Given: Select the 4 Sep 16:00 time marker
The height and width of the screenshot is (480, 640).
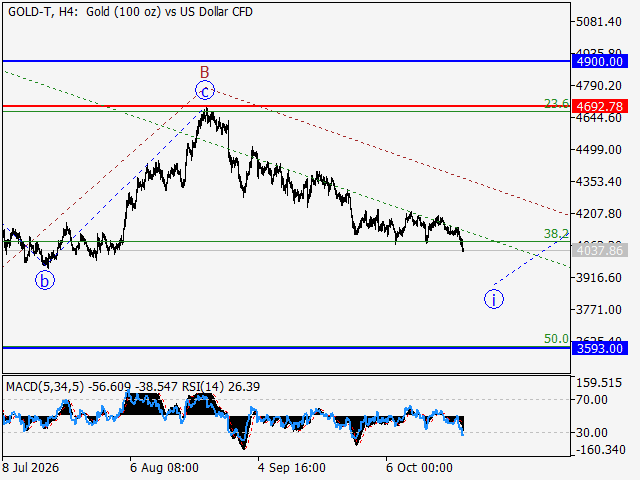Looking at the screenshot, I should [x=292, y=467].
